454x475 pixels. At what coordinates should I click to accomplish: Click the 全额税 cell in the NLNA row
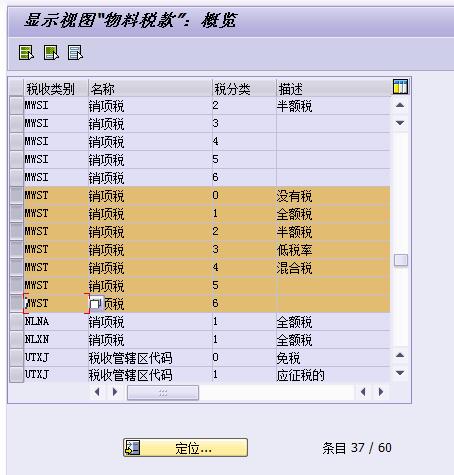(333, 322)
